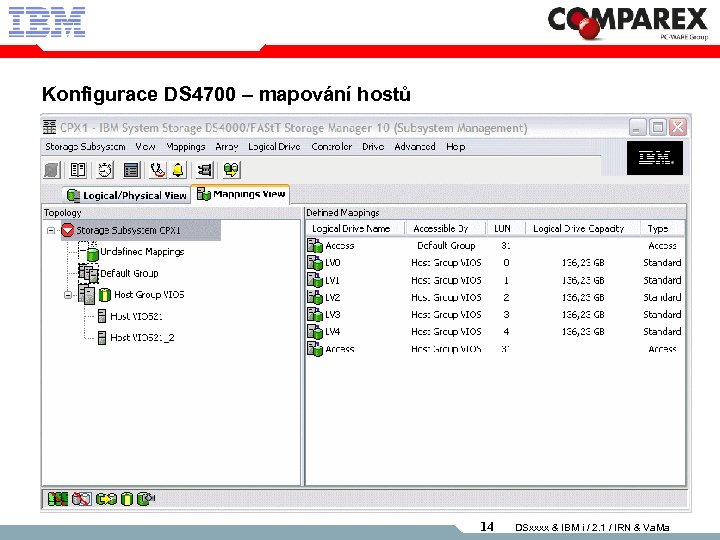Image resolution: width=720 pixels, height=540 pixels.
Task: Switch to the Logical/Physical View tab
Action: [126, 195]
